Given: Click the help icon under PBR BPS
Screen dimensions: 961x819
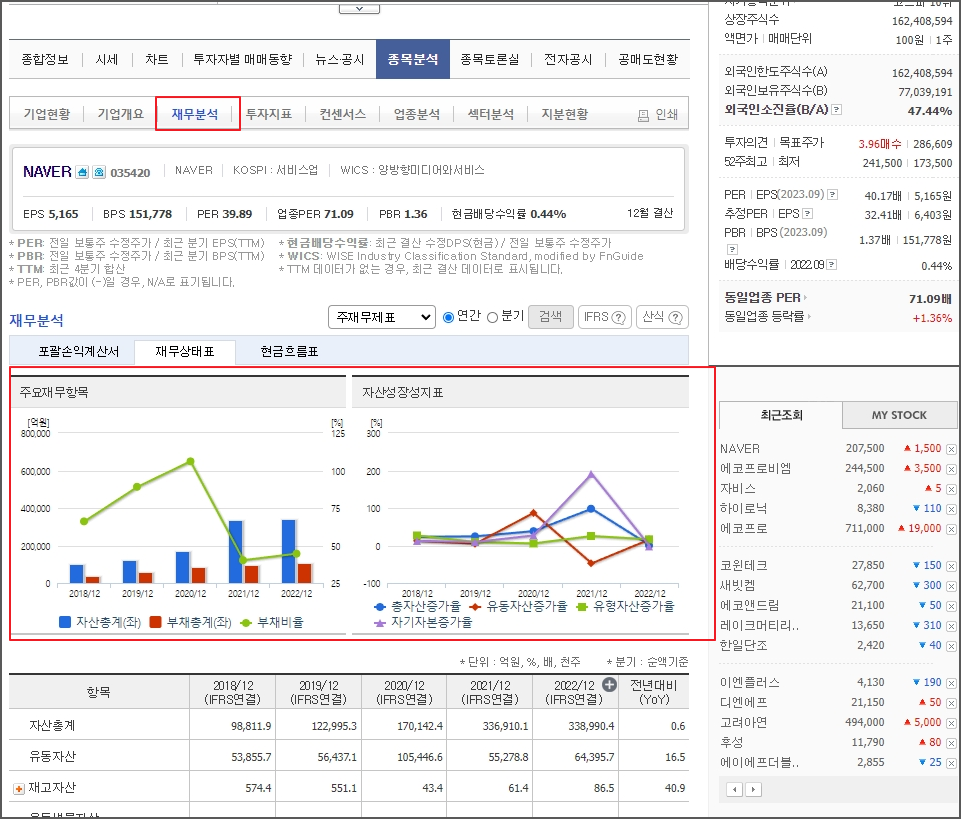Looking at the screenshot, I should pyautogui.click(x=732, y=250).
